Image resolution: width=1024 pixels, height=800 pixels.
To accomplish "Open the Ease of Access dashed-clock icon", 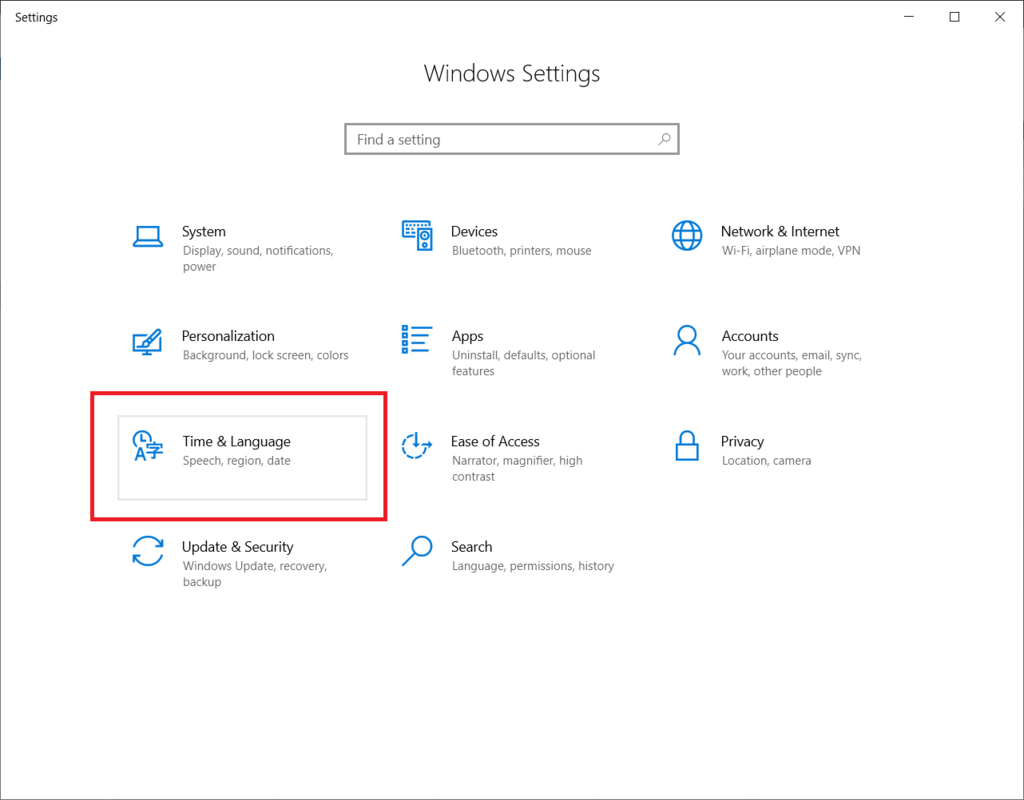I will click(417, 445).
